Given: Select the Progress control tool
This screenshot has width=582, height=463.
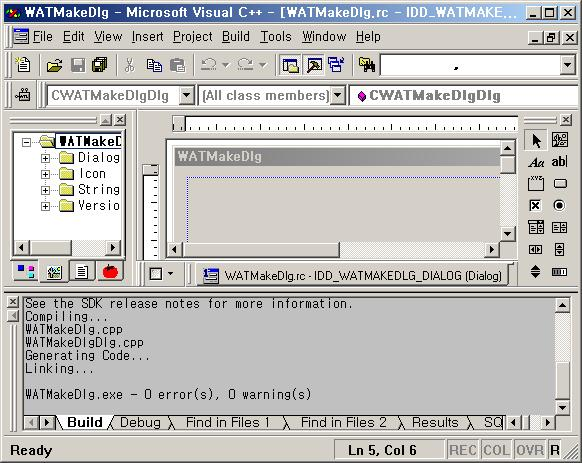Looking at the screenshot, I should [x=559, y=272].
